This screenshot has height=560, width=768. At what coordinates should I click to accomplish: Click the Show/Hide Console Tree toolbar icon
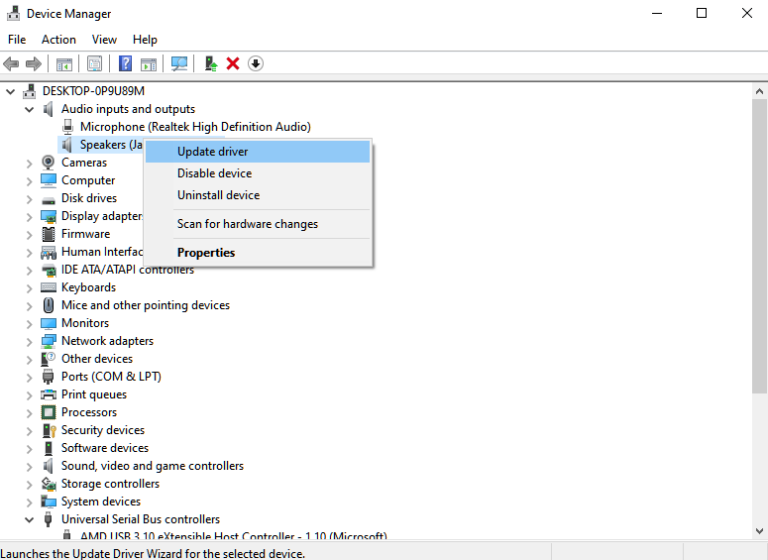point(64,64)
